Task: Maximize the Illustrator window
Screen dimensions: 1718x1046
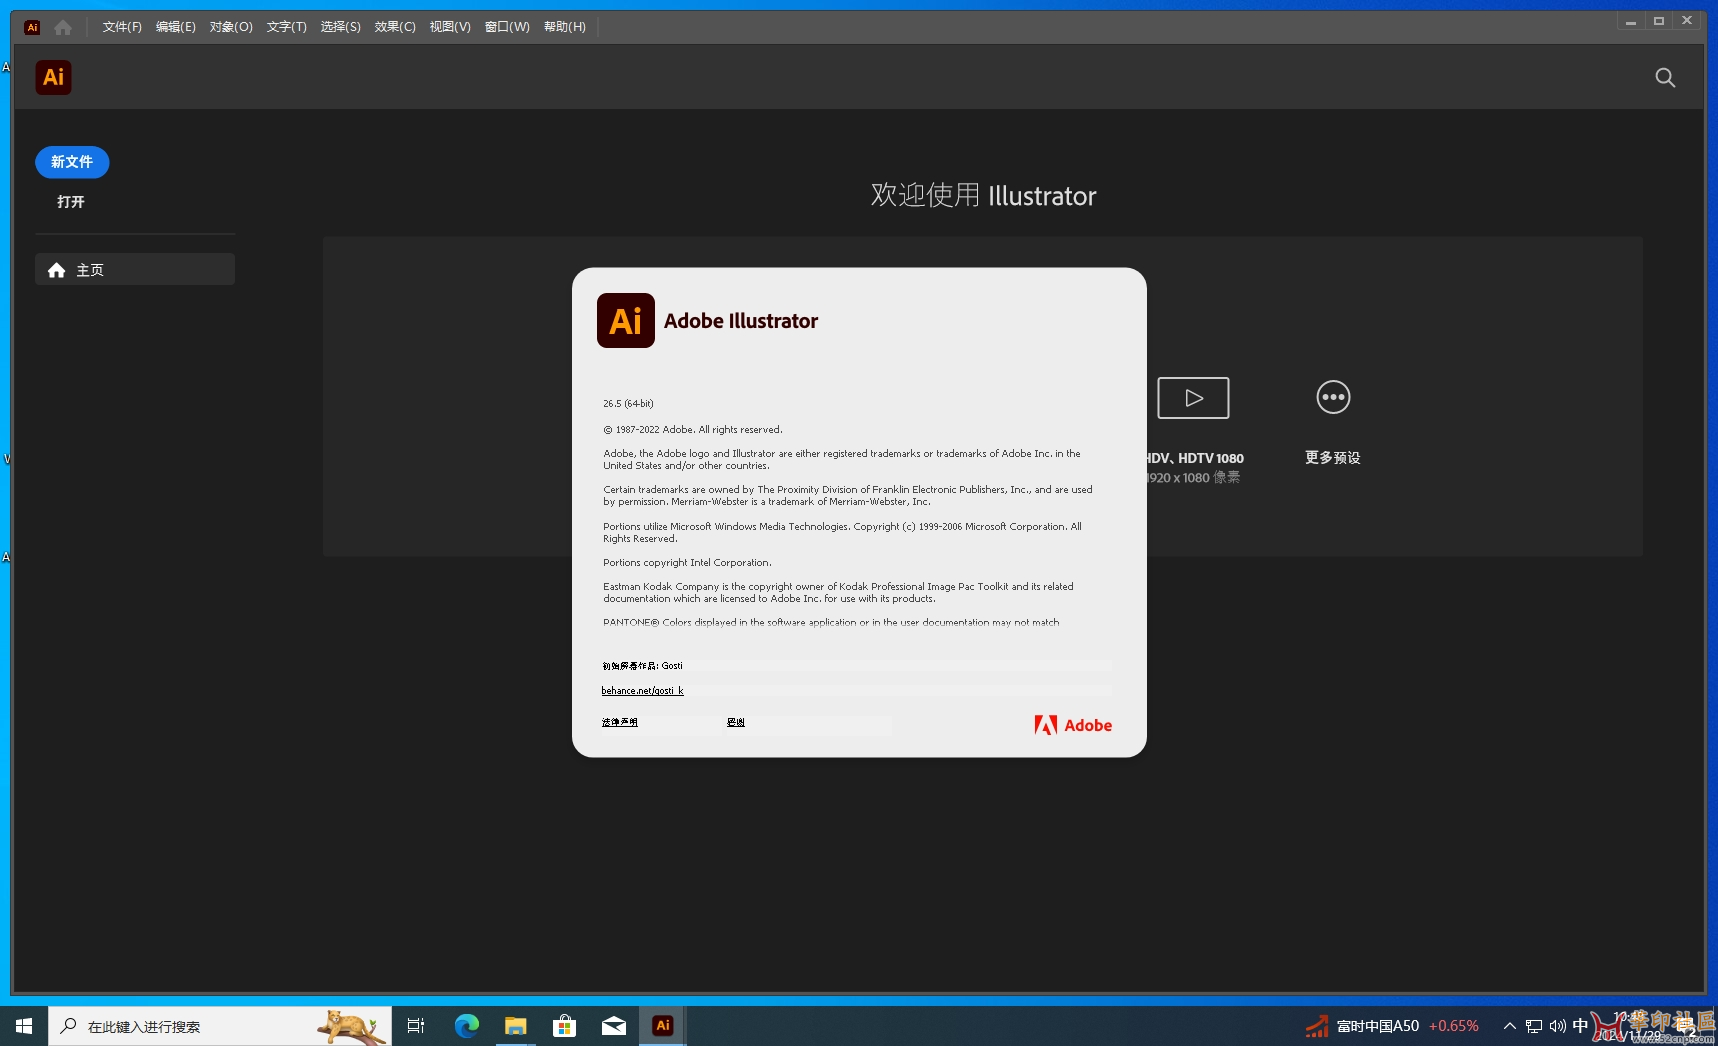Action: pyautogui.click(x=1659, y=21)
